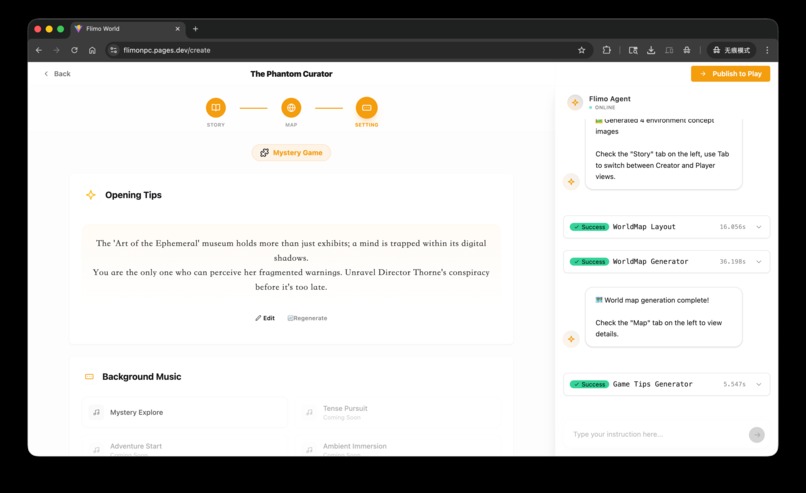806x493 pixels.
Task: Go back with the Back link
Action: tap(57, 74)
